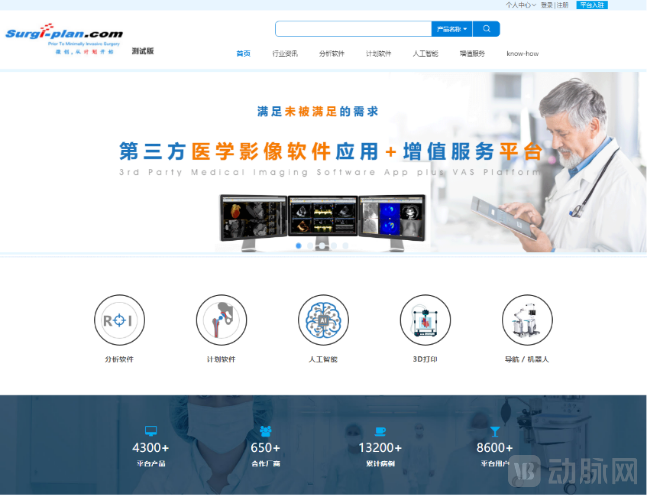Screen dimensions: 647x497
Task: Open the ROI 分析软件 category icon
Action: (x=119, y=320)
